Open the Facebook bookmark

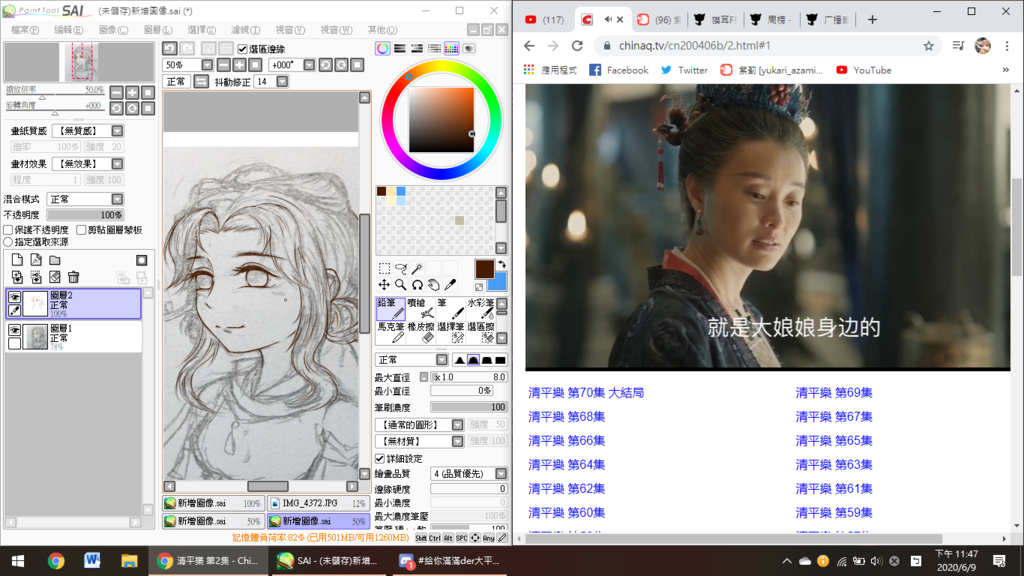618,70
